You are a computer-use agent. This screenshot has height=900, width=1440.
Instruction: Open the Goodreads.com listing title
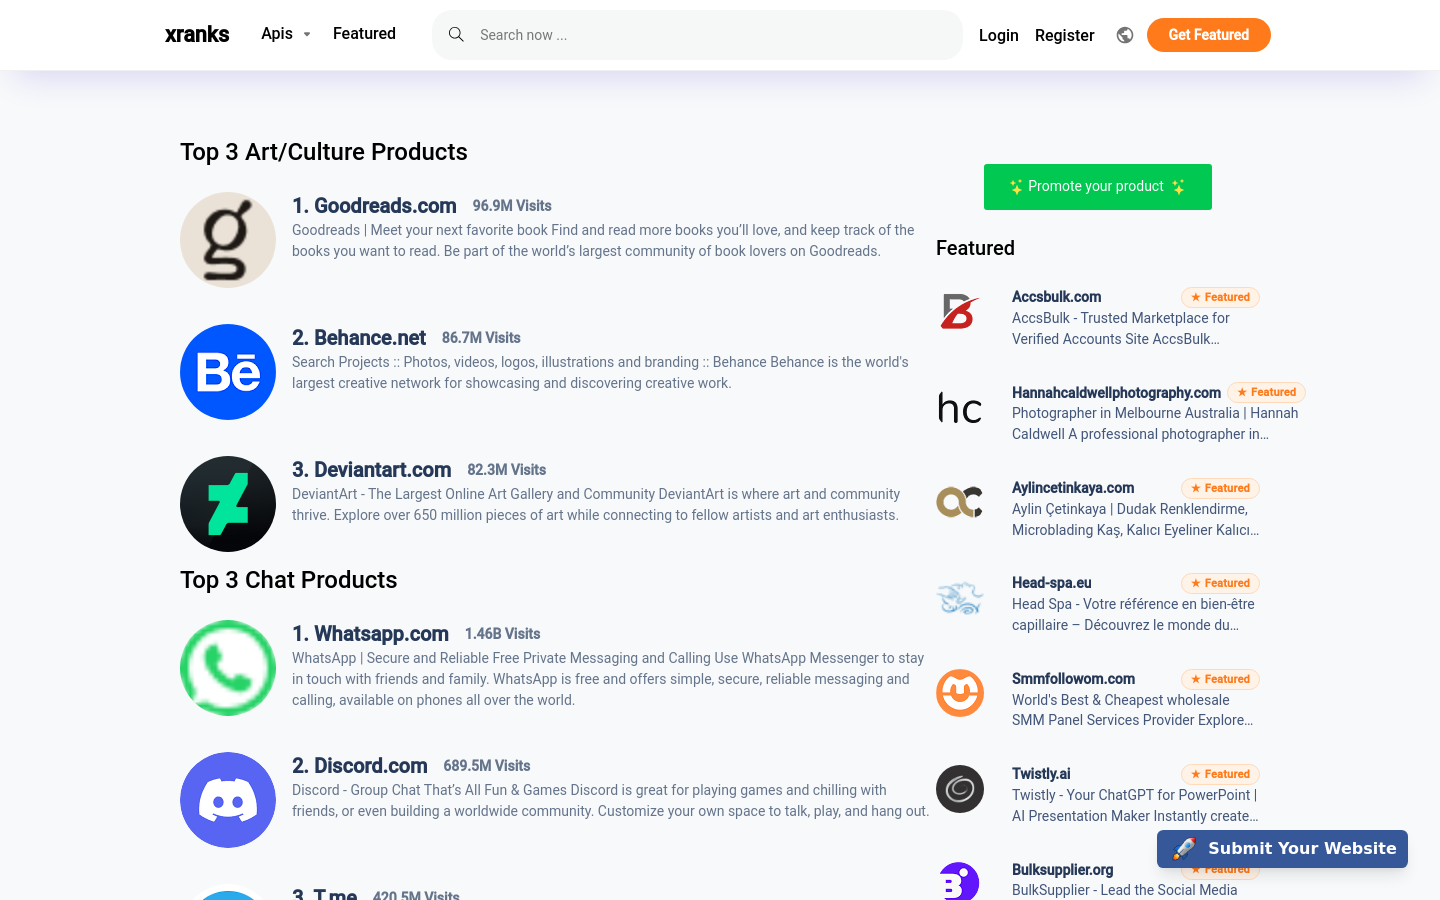pyautogui.click(x=374, y=206)
